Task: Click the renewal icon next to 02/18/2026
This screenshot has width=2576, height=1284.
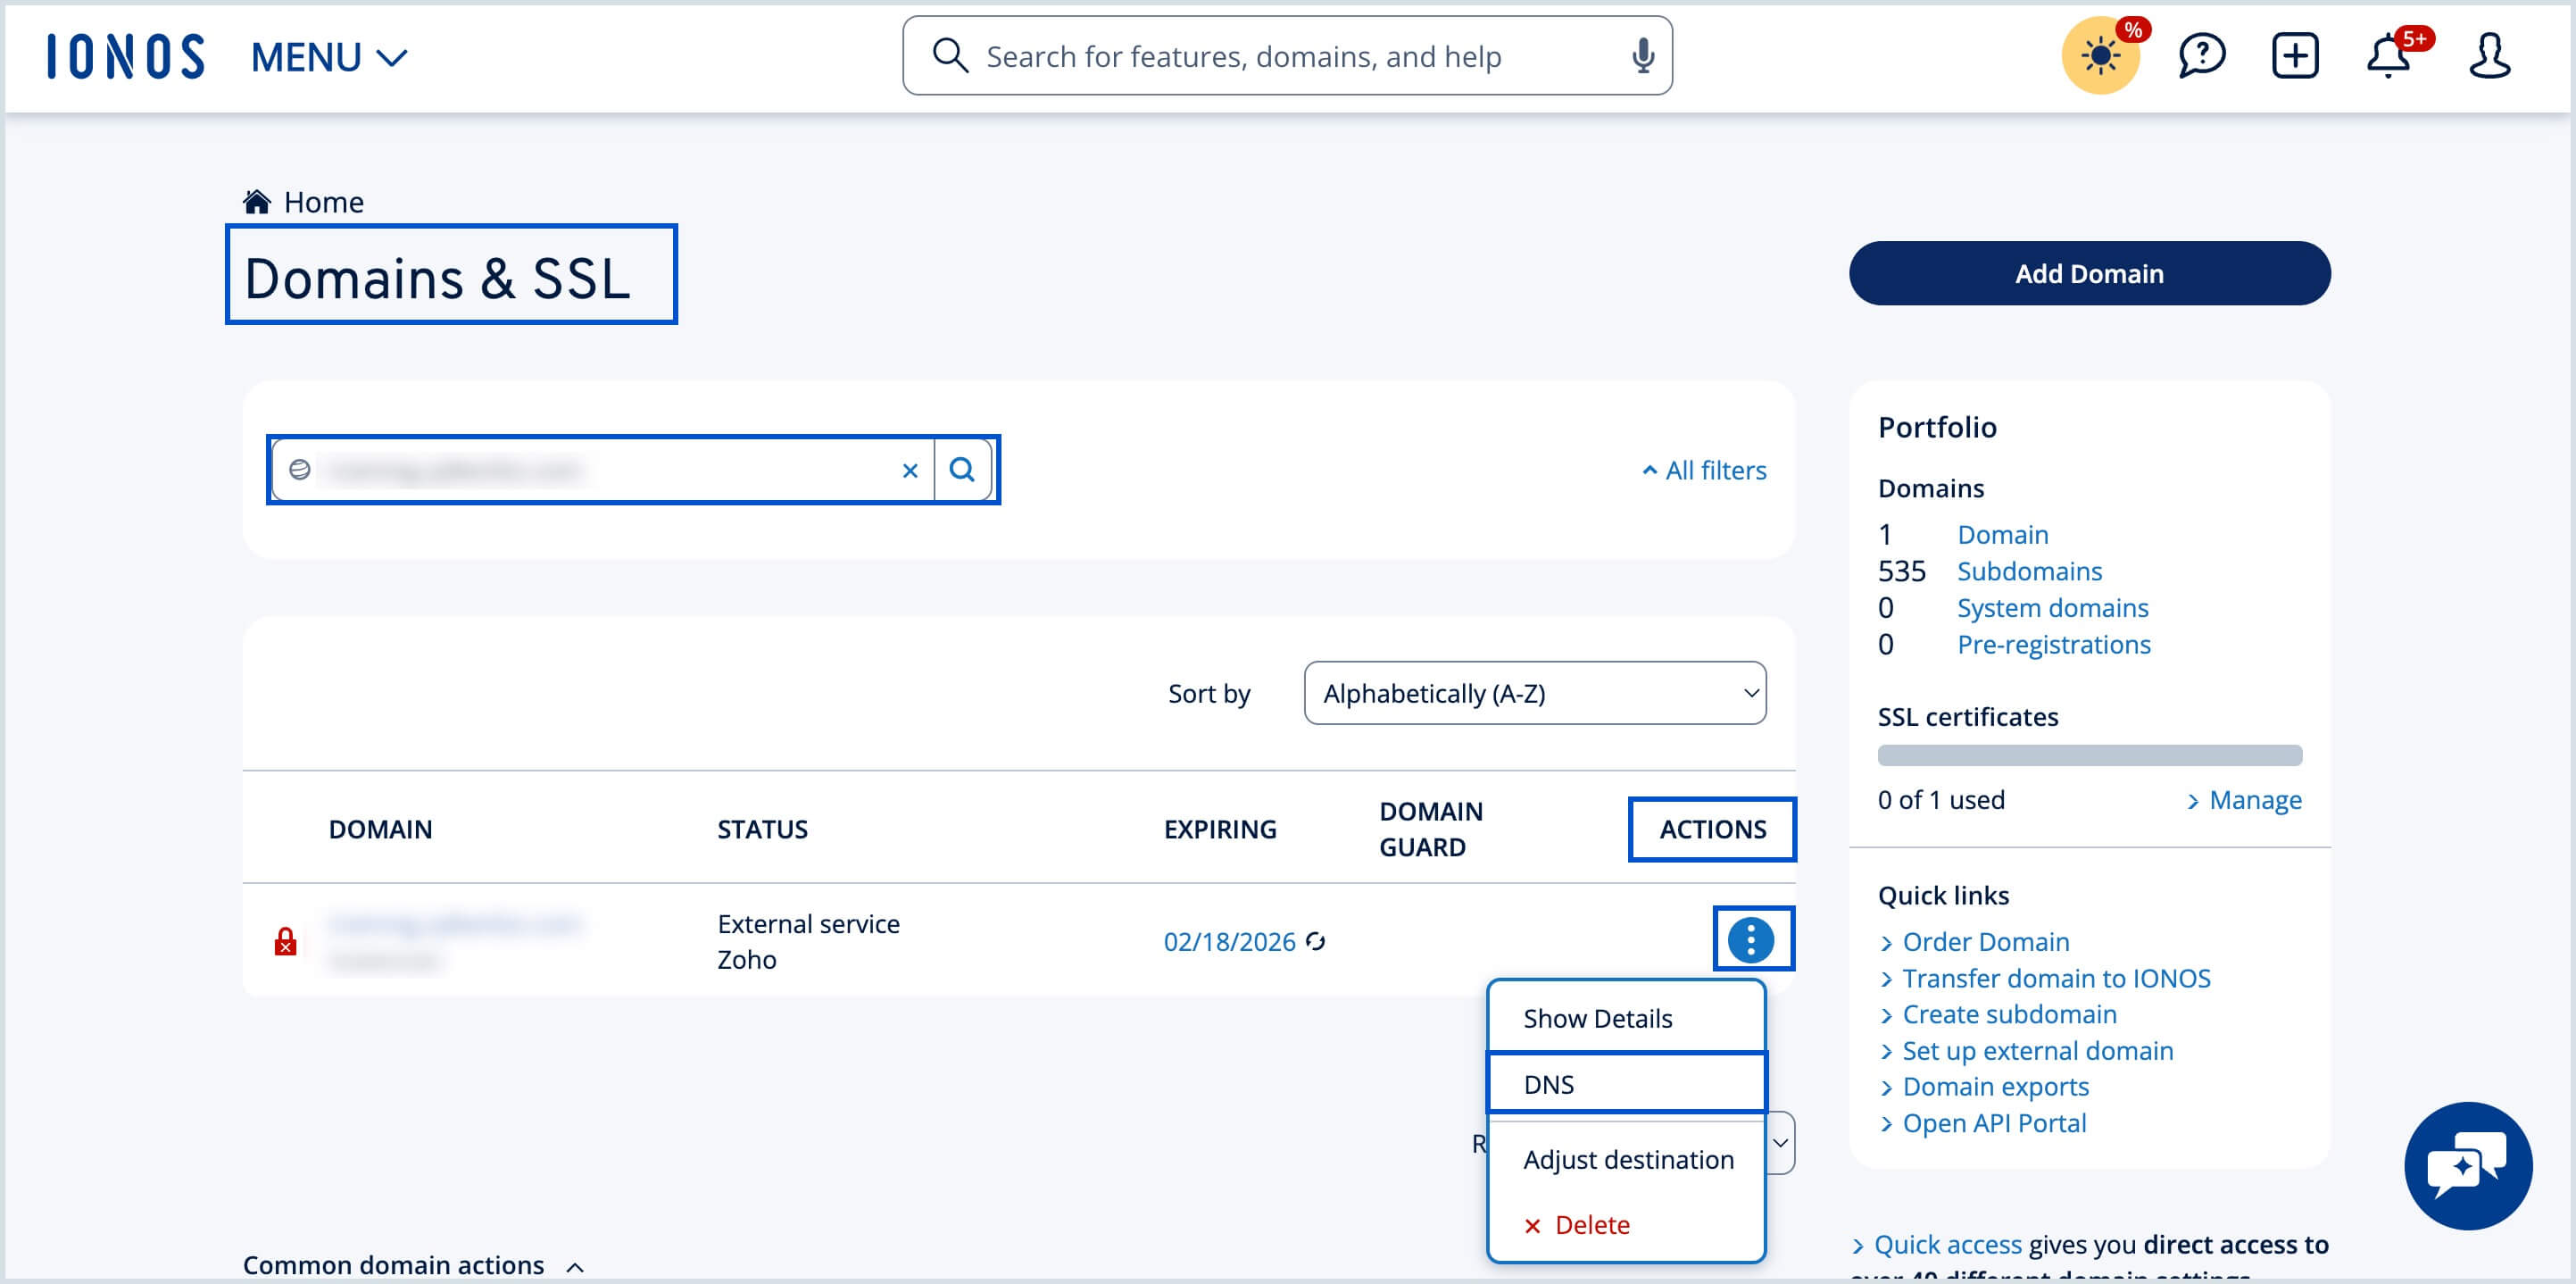Action: coord(1316,941)
